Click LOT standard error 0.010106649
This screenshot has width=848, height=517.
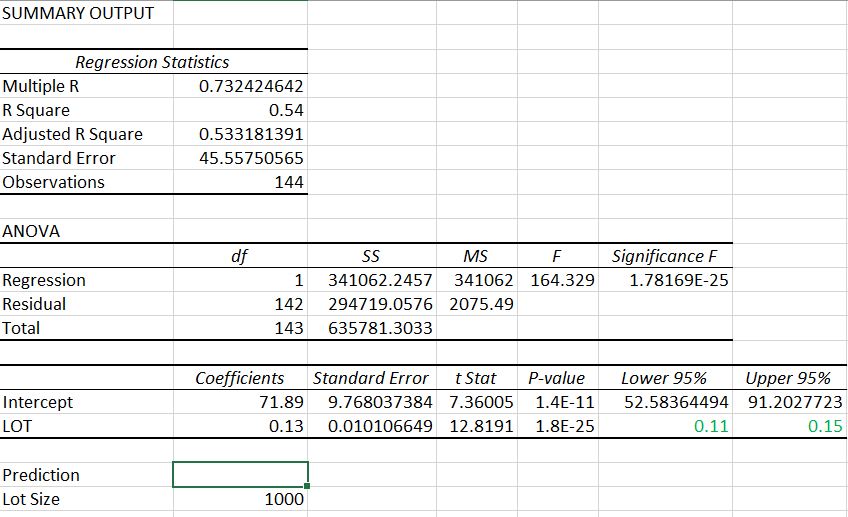(x=380, y=426)
